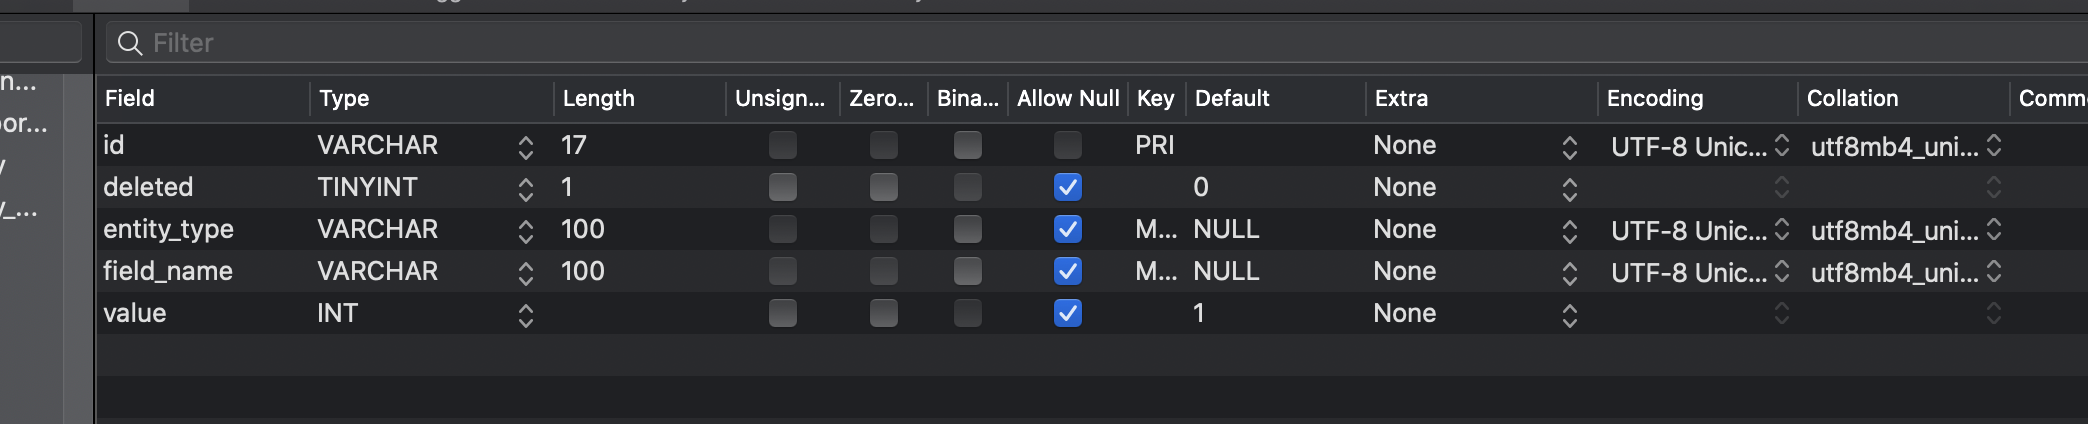The height and width of the screenshot is (424, 2088).
Task: Open Encoding dropdown for entity_type row
Action: point(1781,230)
